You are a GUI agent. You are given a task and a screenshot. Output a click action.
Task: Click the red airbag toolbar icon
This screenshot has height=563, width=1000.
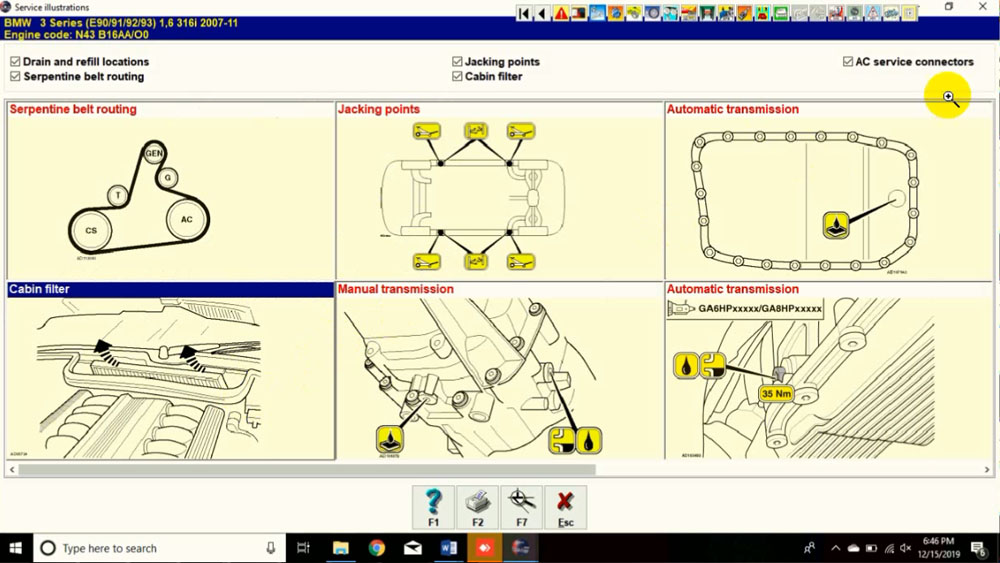coord(835,13)
